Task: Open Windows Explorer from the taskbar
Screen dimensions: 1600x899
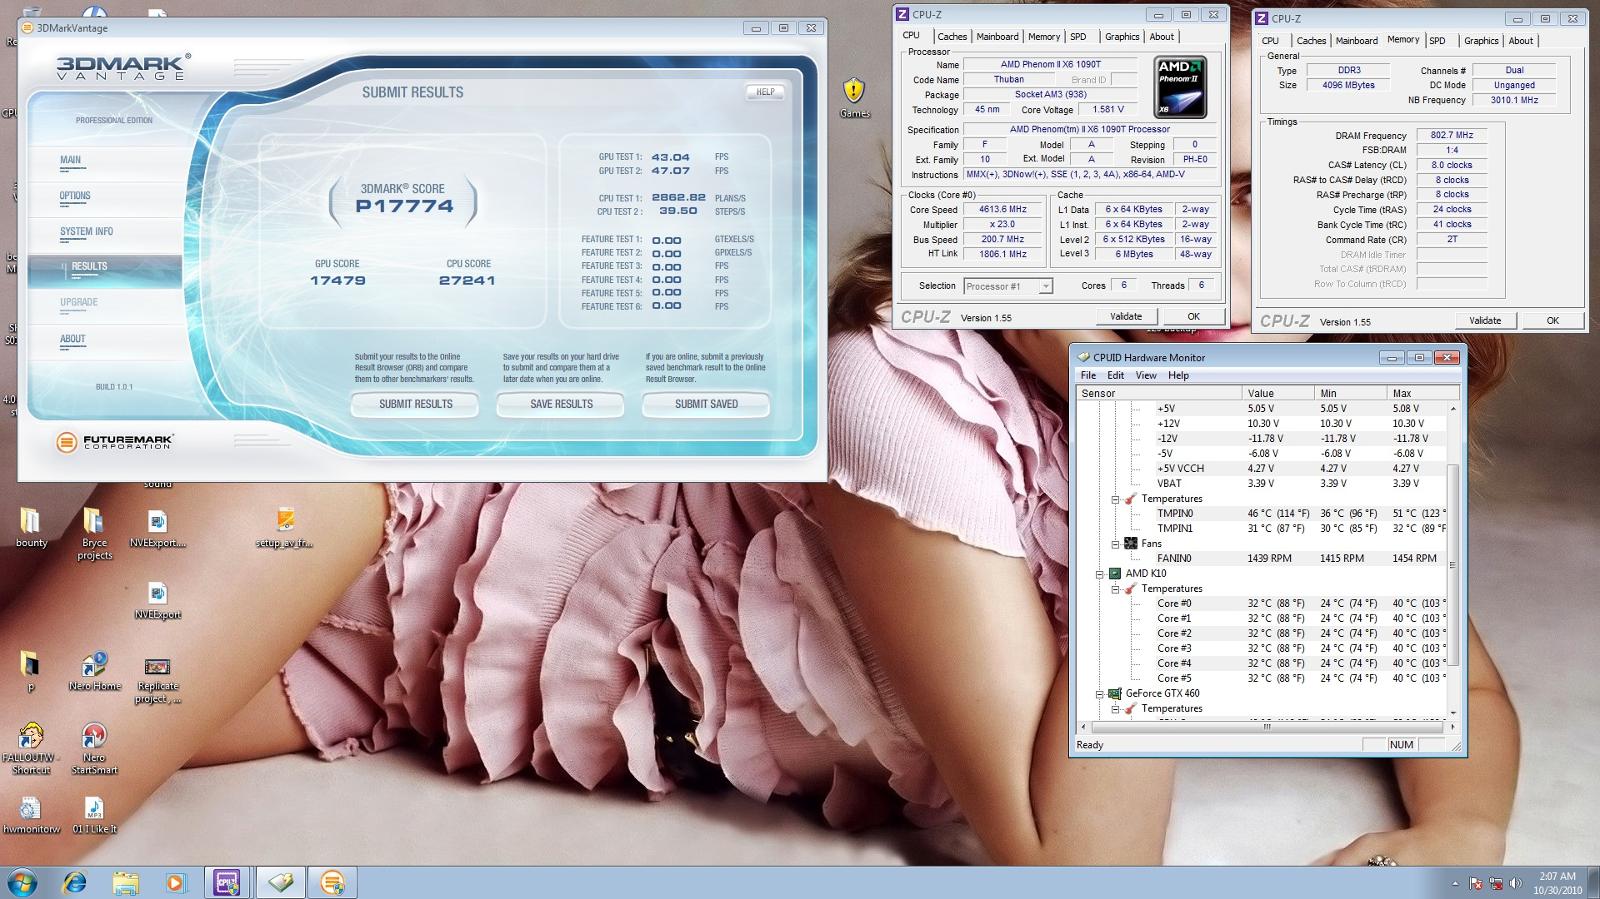Action: pos(125,882)
